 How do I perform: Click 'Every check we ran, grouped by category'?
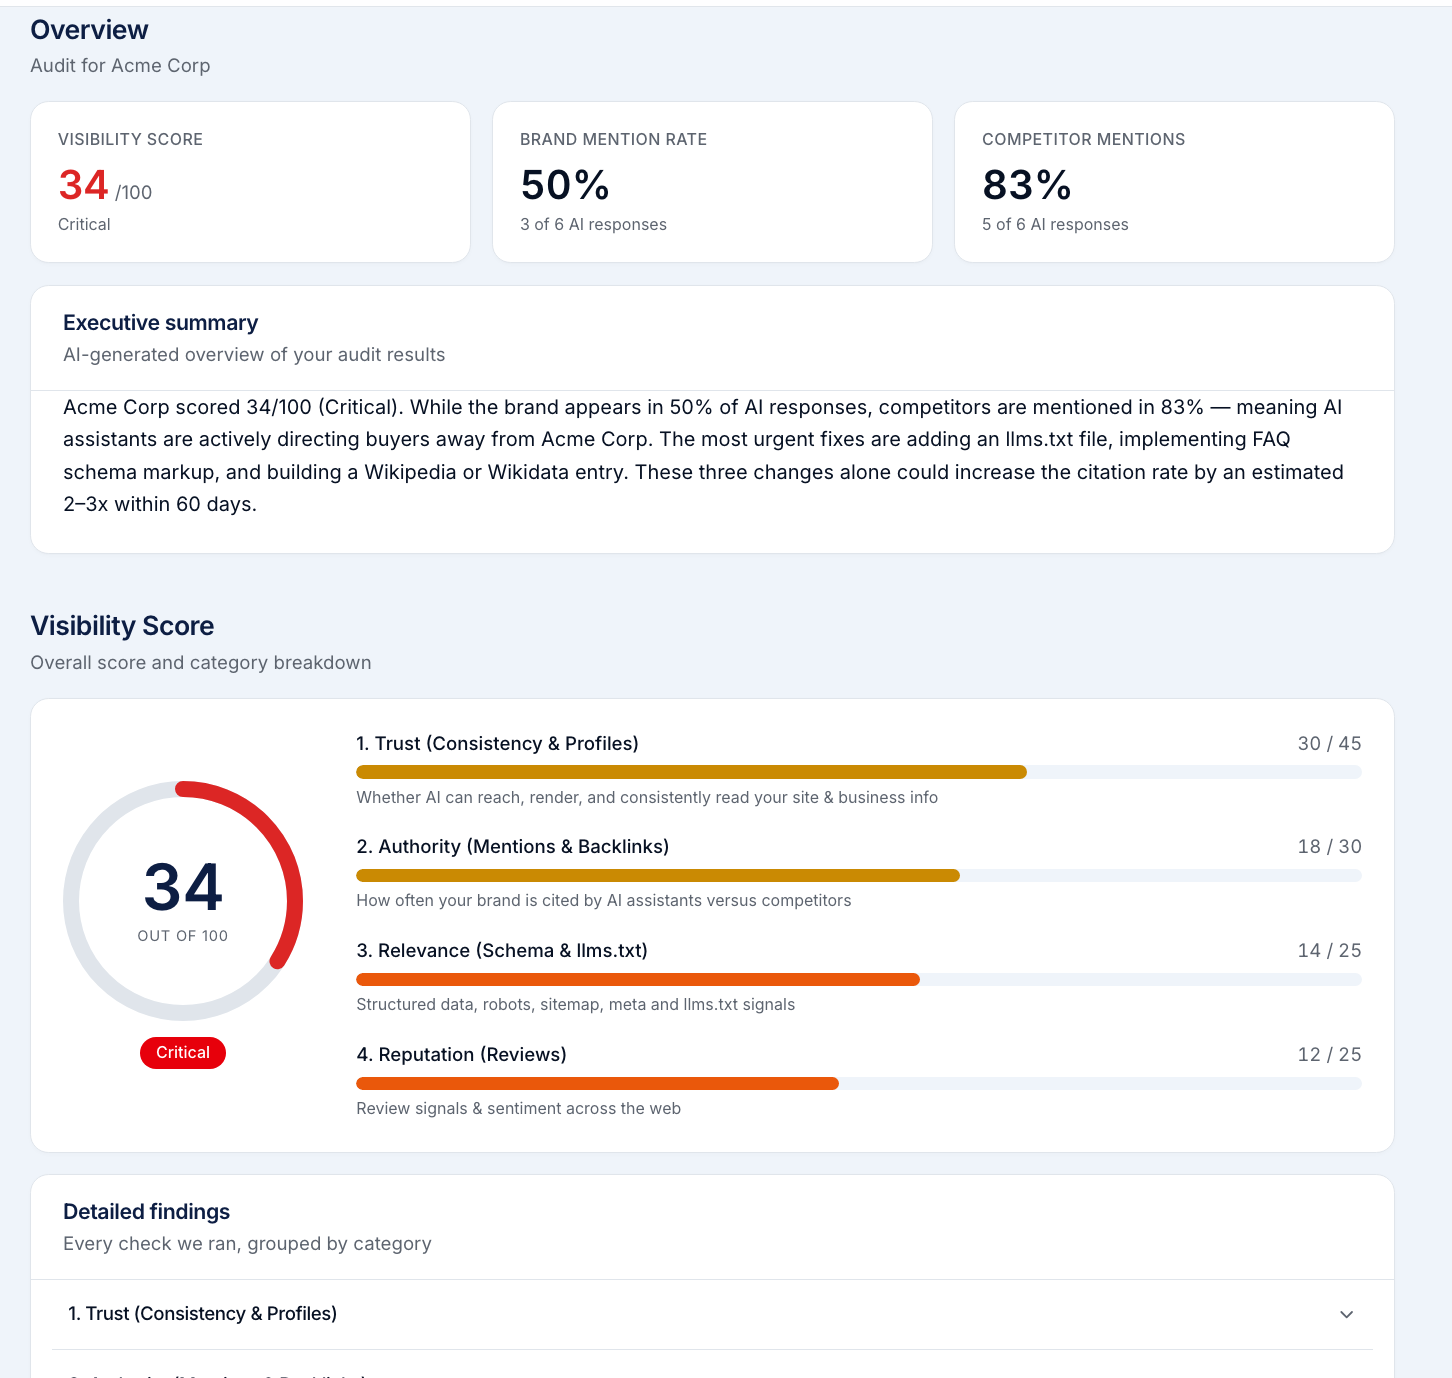pos(247,1244)
